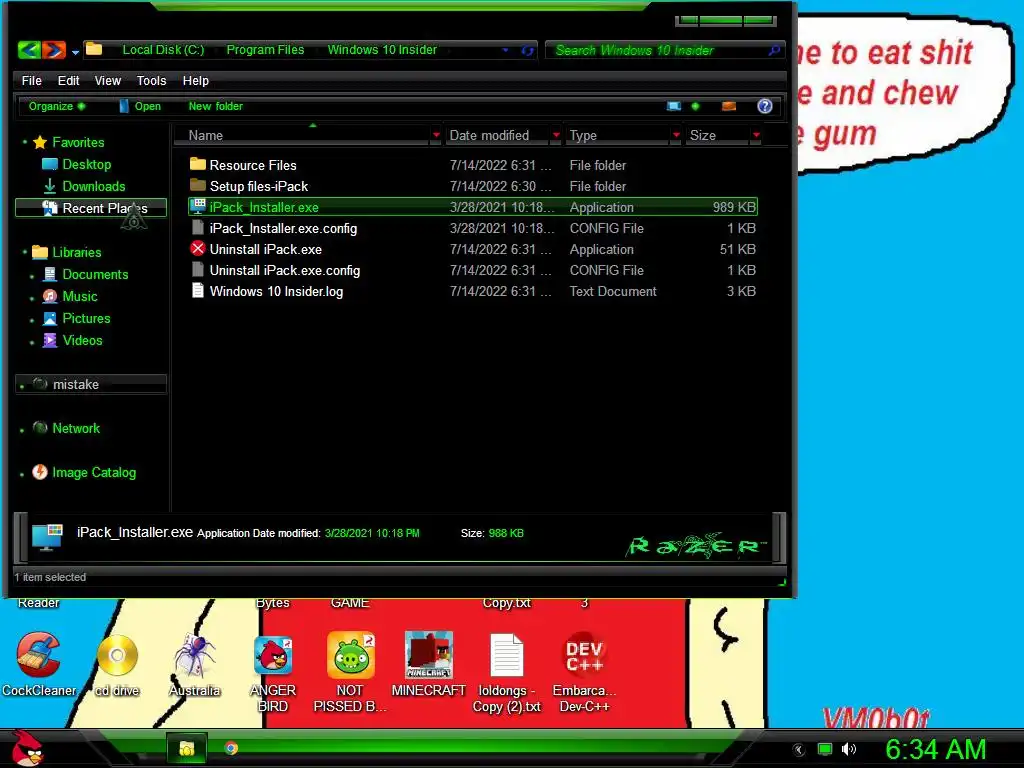The width and height of the screenshot is (1024, 768).
Task: Open the View menu
Action: 108,80
